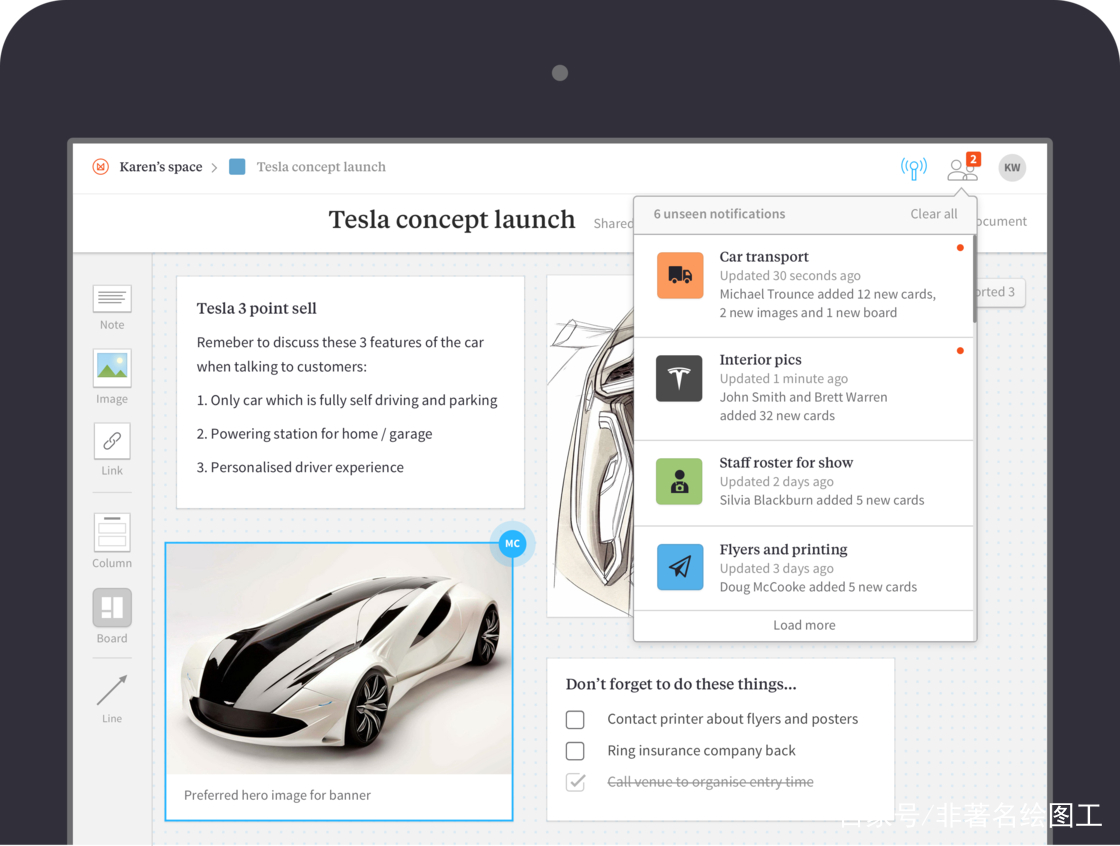
Task: Open the Interior pics notification
Action: coord(804,389)
